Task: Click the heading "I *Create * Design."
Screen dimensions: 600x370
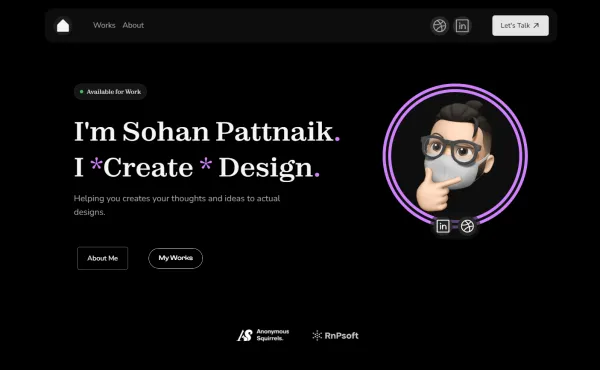Action: point(197,168)
